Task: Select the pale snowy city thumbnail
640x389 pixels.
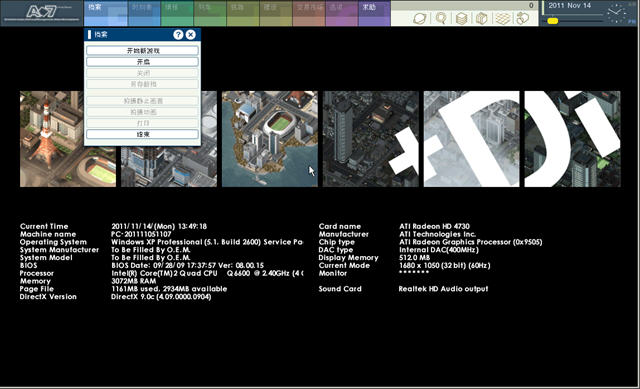Action: coord(471,139)
